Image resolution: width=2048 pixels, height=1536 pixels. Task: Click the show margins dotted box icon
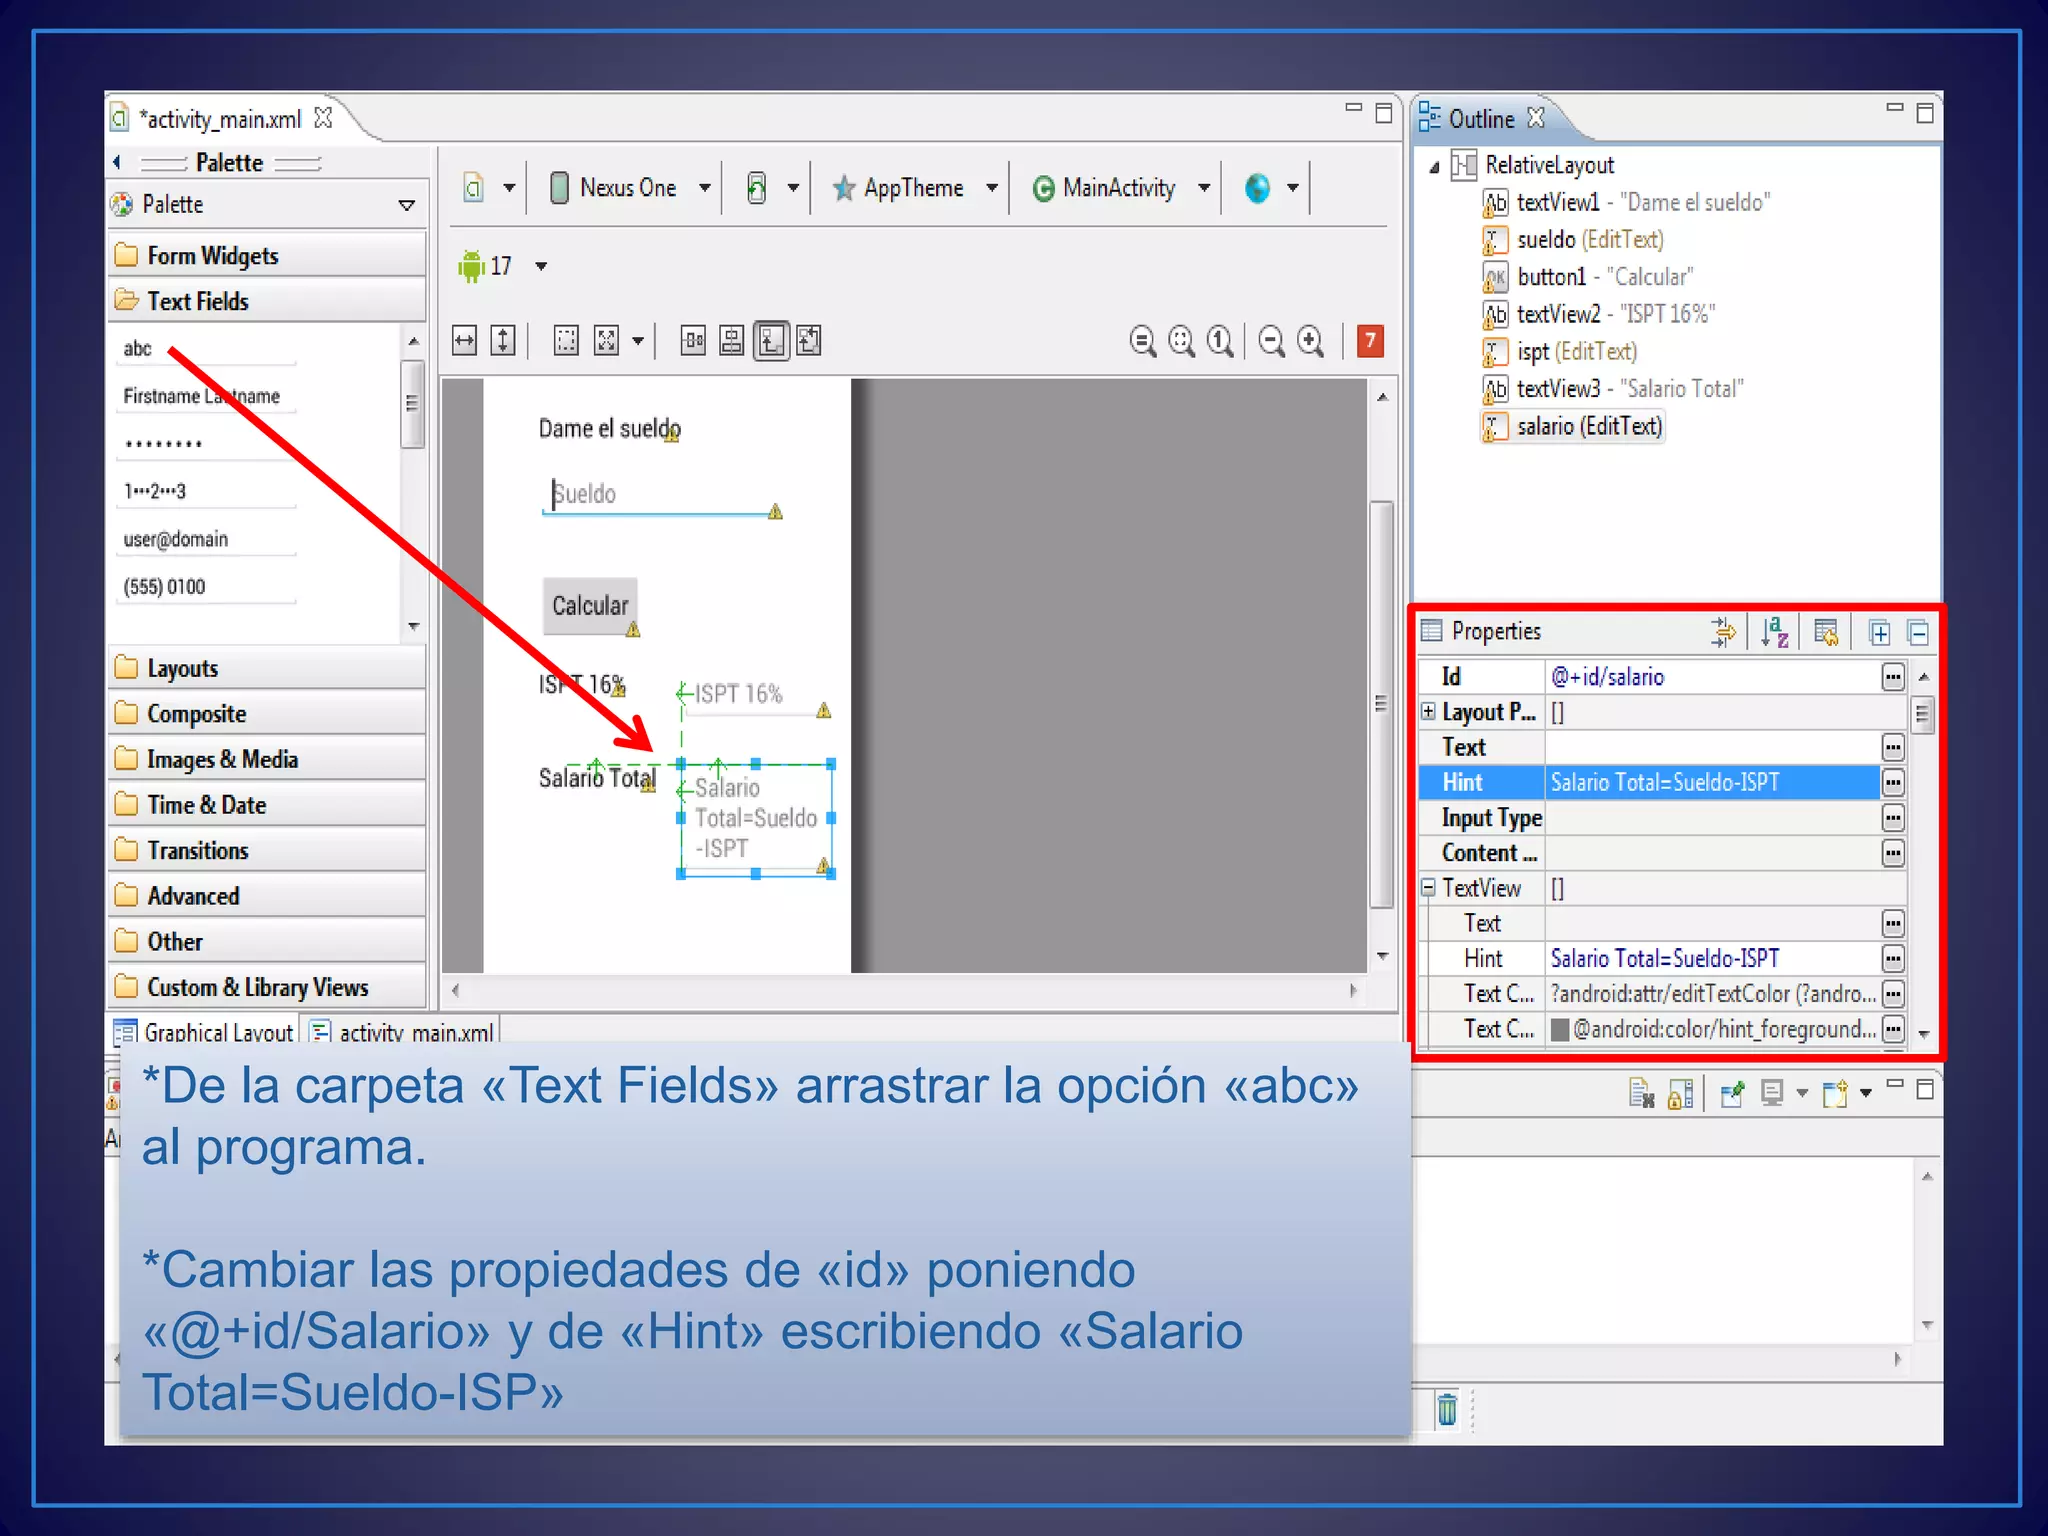[x=566, y=341]
